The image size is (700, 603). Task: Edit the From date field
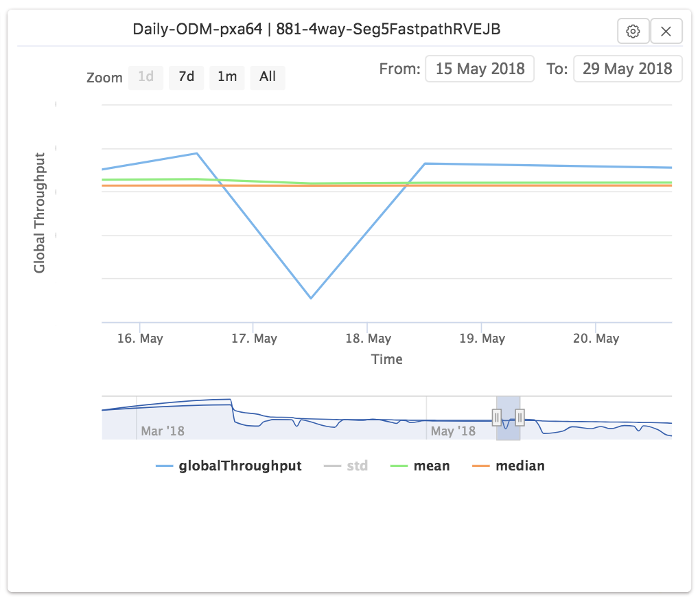480,69
